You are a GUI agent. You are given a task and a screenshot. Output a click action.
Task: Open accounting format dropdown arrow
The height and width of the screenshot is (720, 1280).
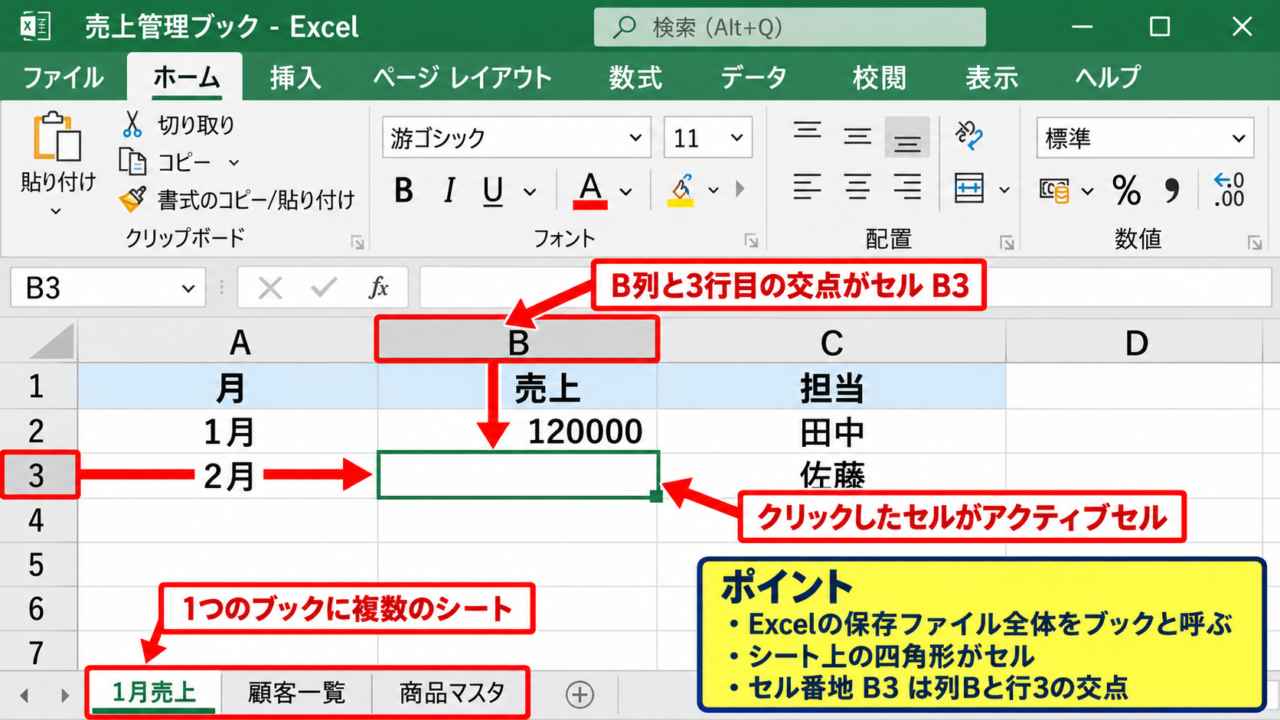[x=1087, y=190]
